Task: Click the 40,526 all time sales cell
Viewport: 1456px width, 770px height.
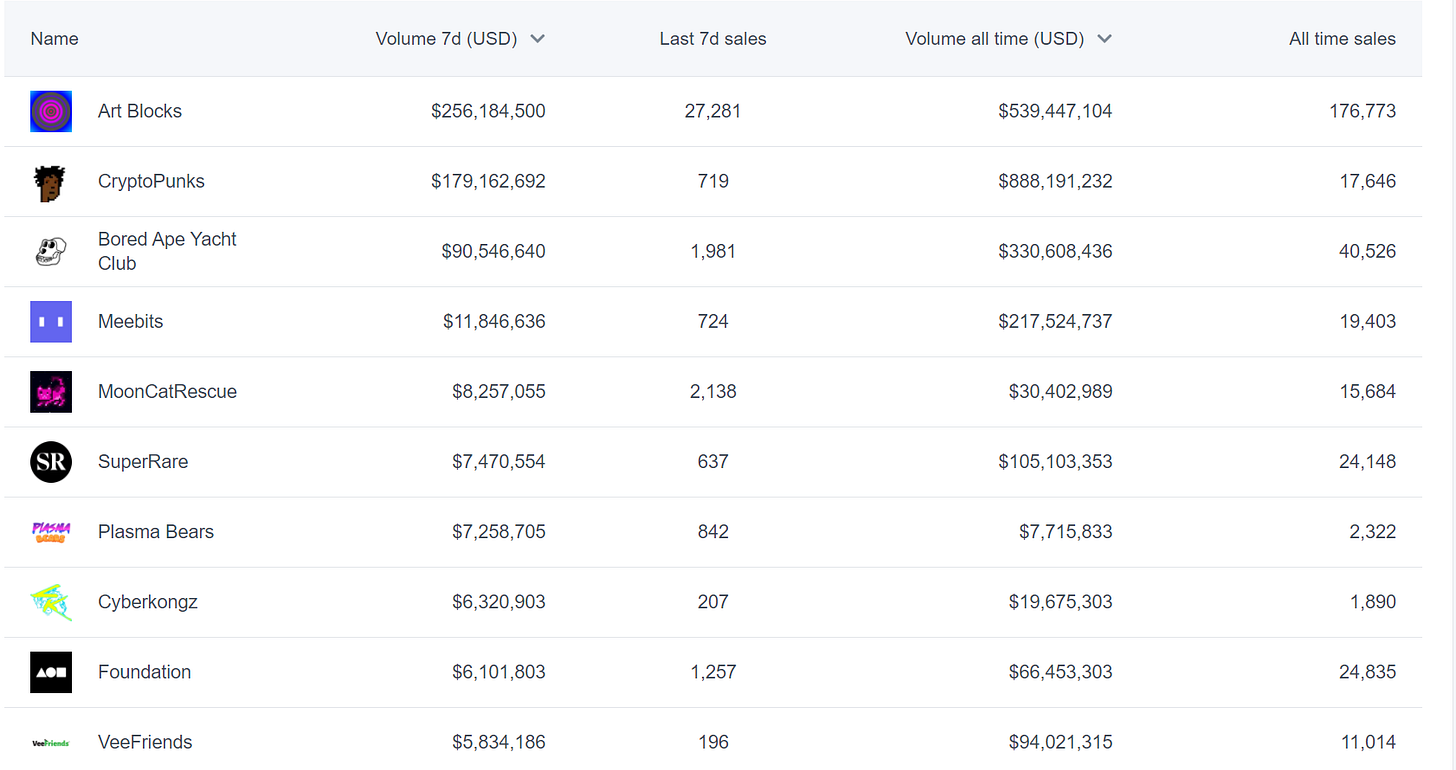Action: (1367, 251)
